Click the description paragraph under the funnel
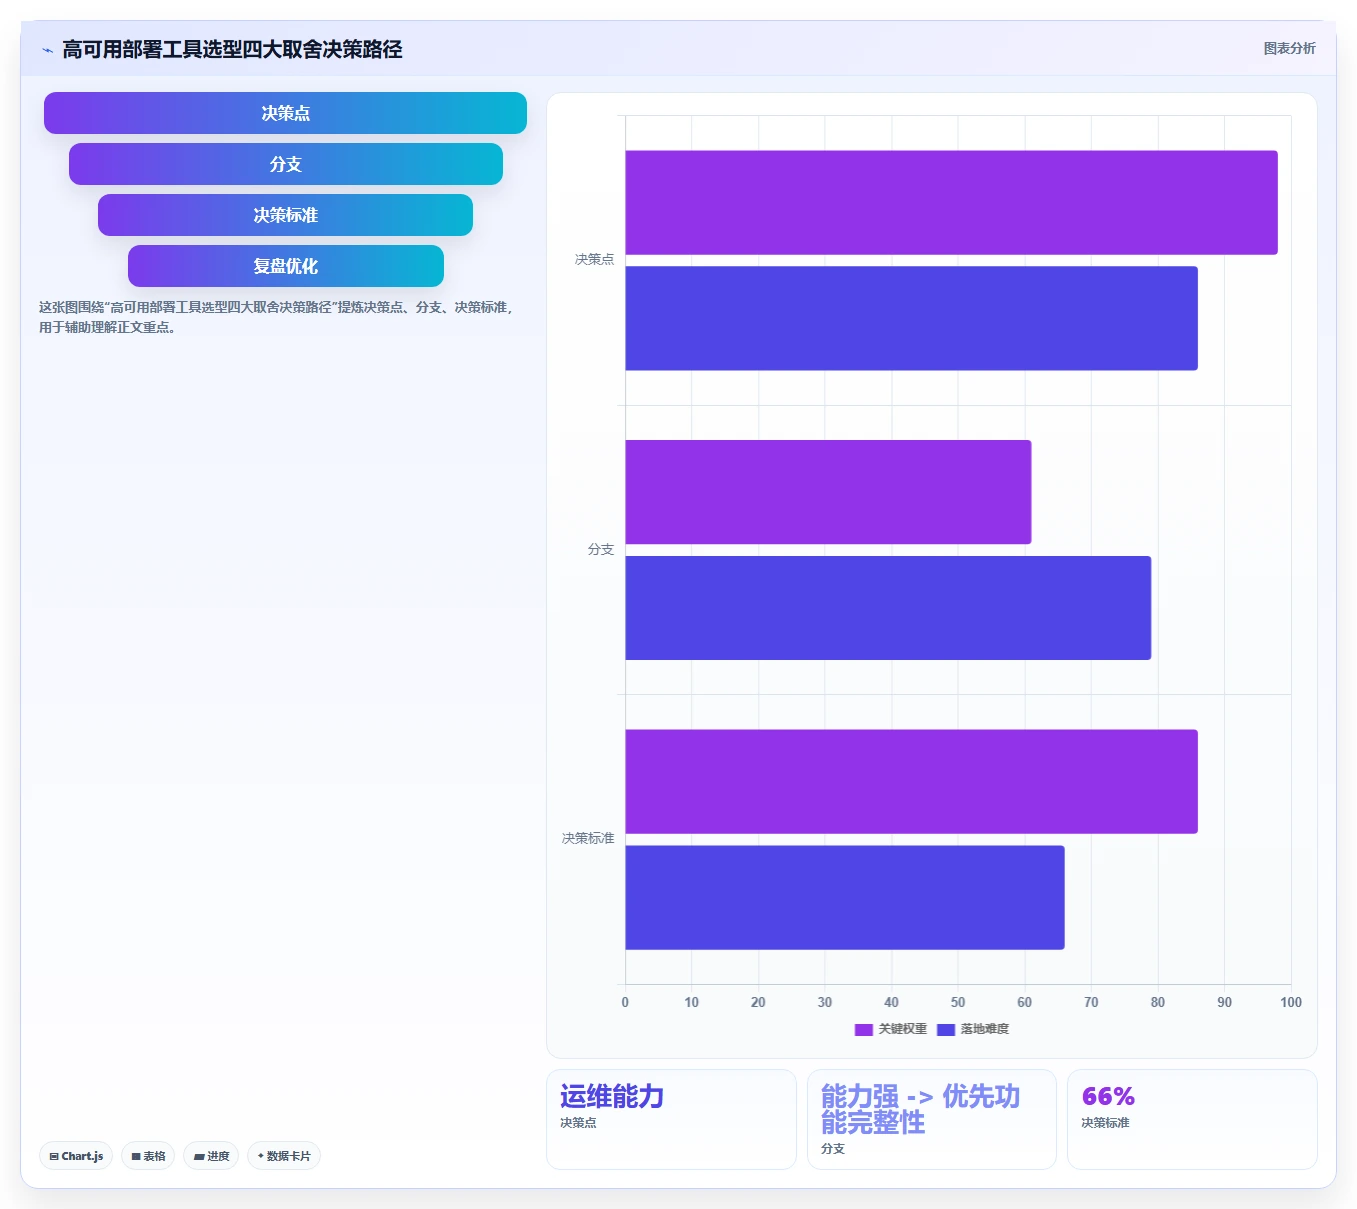Image resolution: width=1357 pixels, height=1209 pixels. (277, 317)
